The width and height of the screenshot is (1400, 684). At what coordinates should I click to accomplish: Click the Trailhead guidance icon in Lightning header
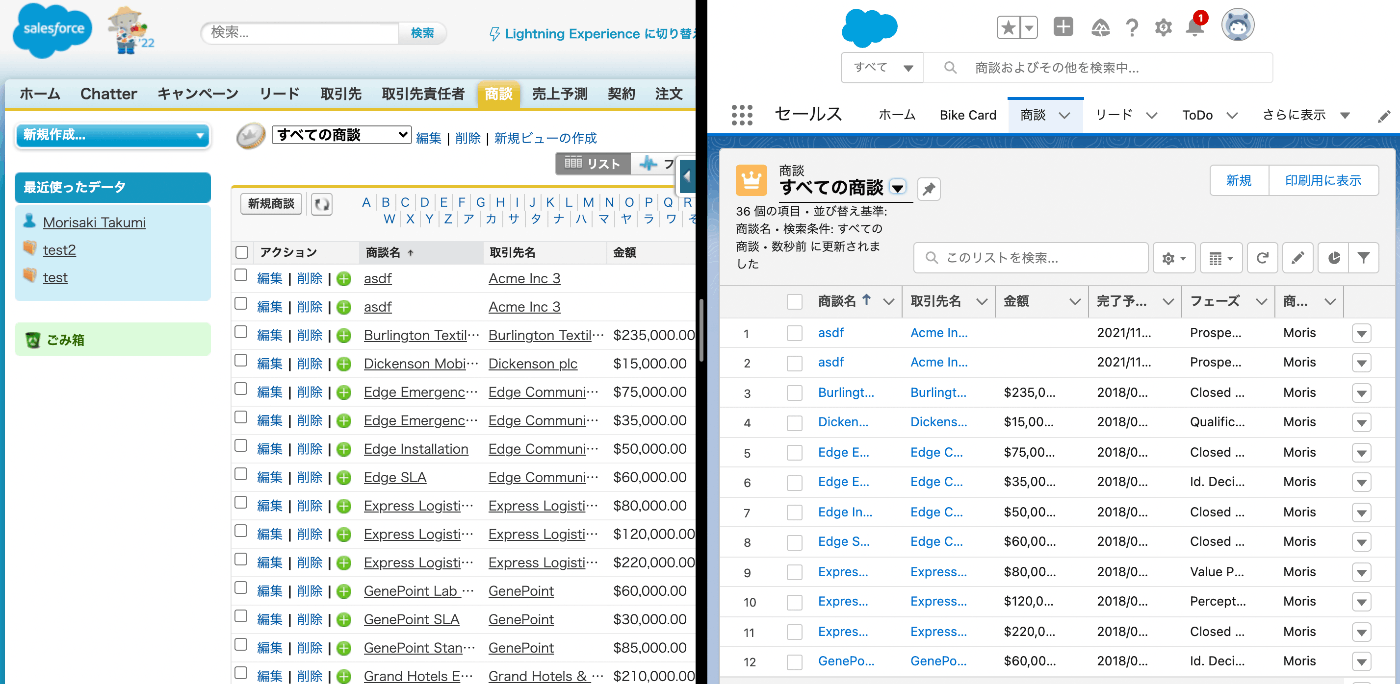(1099, 28)
